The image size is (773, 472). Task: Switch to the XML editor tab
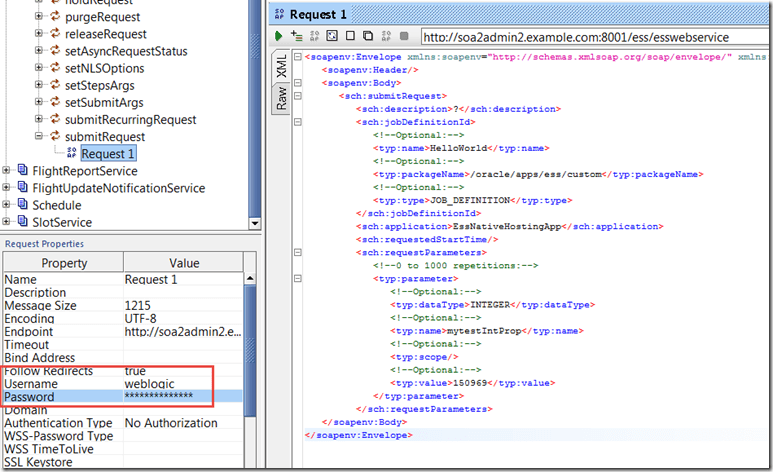(x=282, y=65)
